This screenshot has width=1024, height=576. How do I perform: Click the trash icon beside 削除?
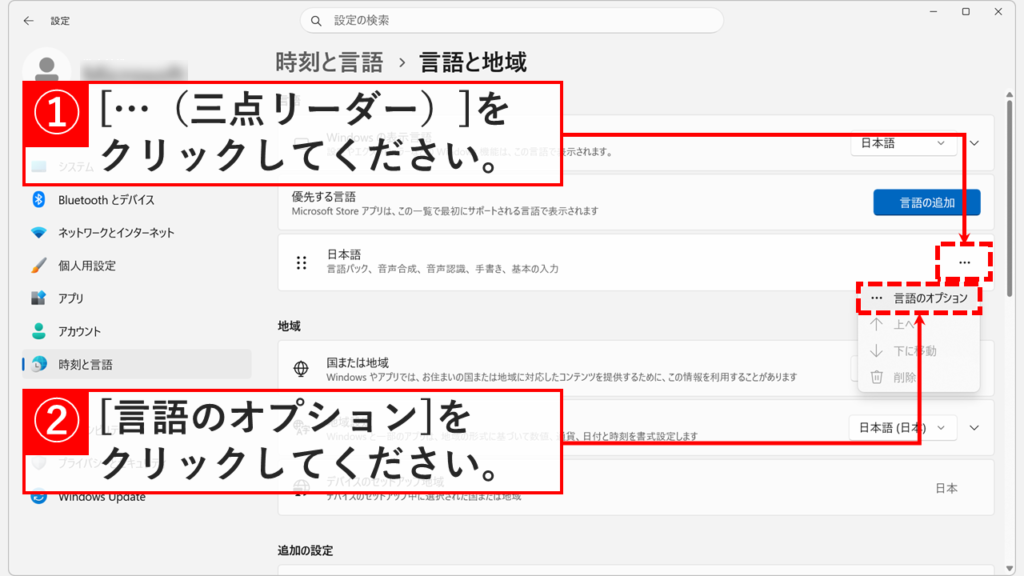pos(876,377)
